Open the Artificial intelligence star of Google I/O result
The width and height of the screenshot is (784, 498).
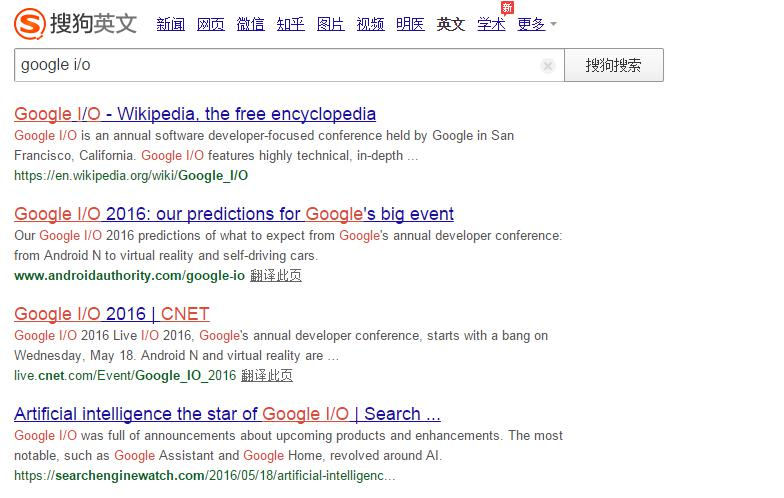click(227, 414)
